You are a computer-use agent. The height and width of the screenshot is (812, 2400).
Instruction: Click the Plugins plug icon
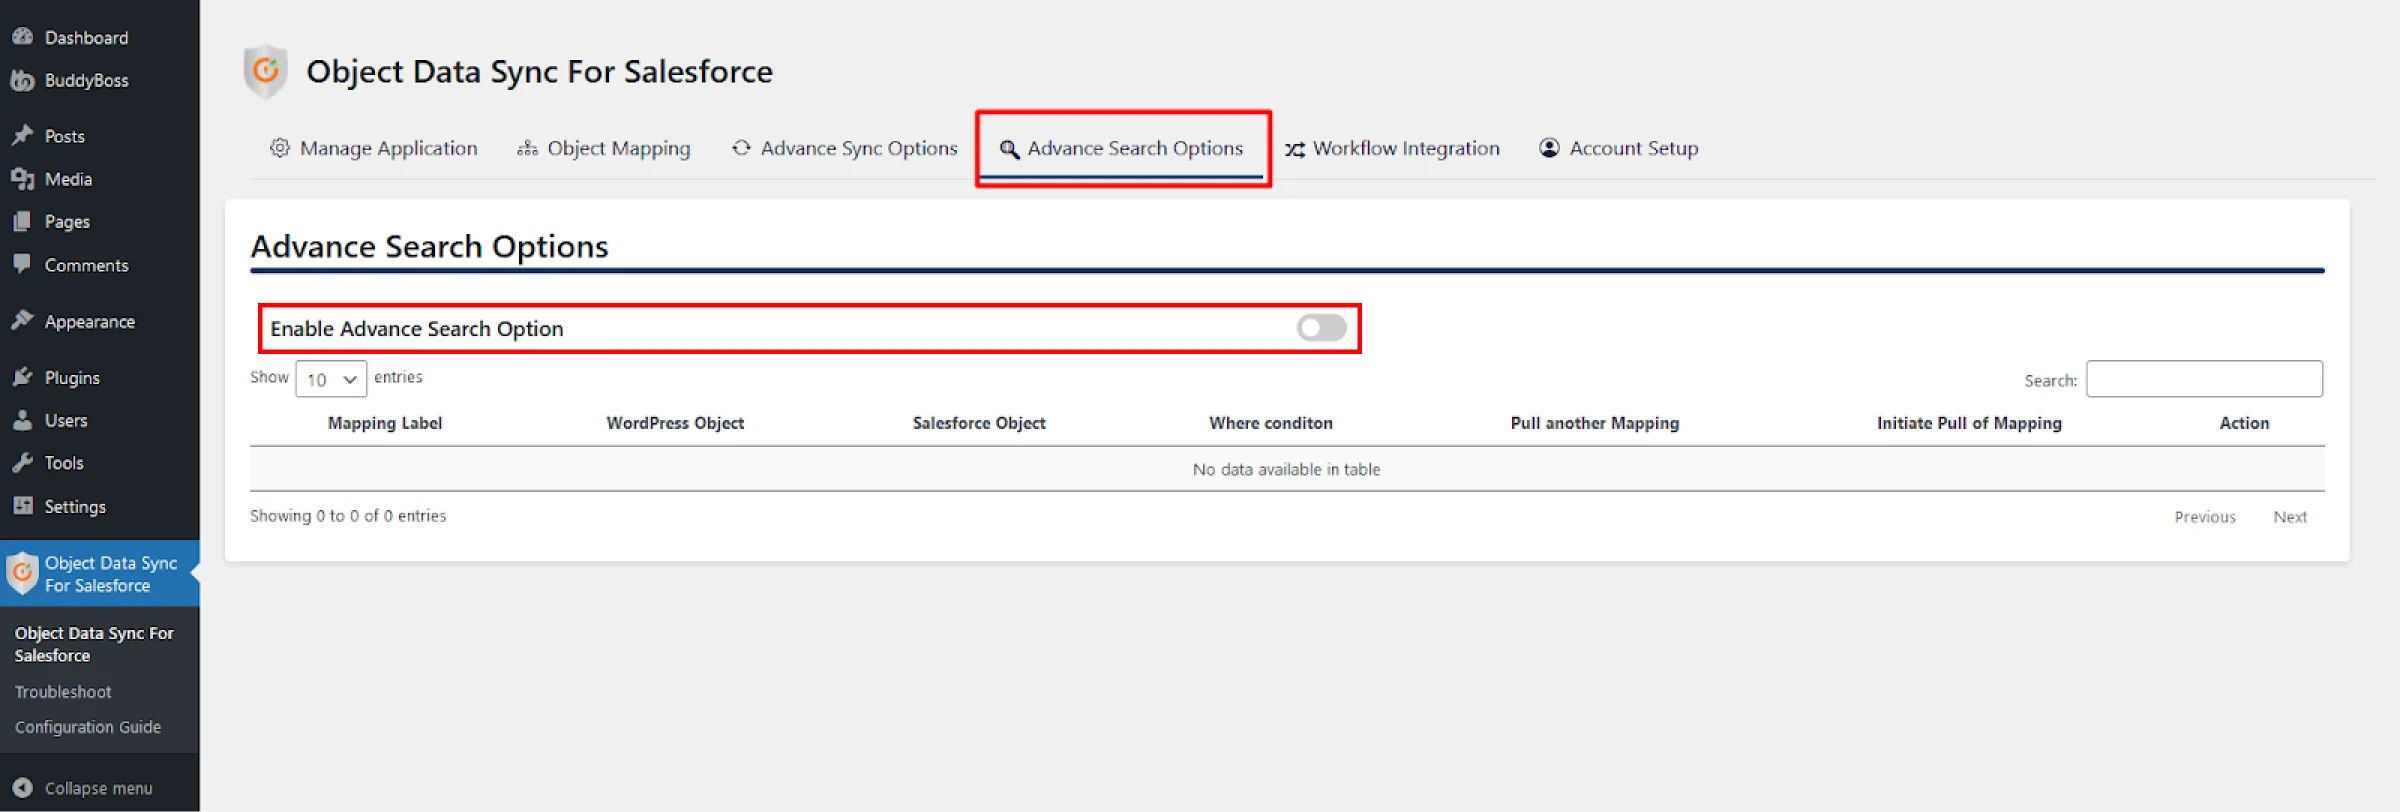pos(22,377)
